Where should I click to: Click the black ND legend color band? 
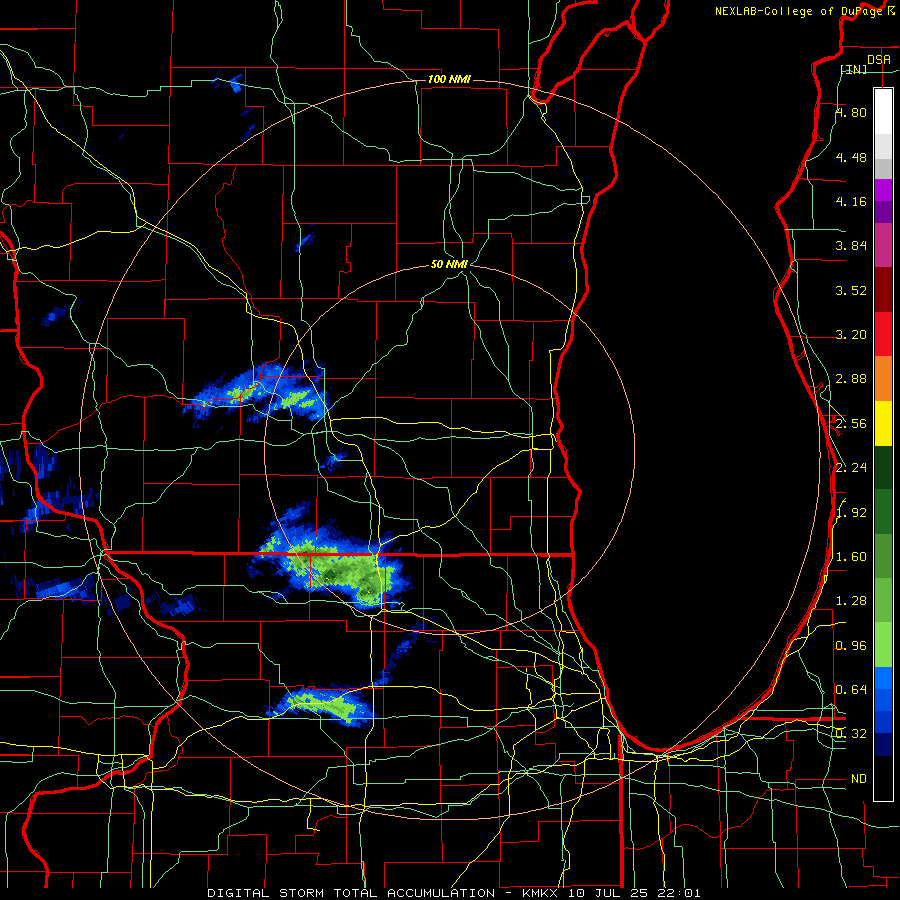click(x=883, y=778)
